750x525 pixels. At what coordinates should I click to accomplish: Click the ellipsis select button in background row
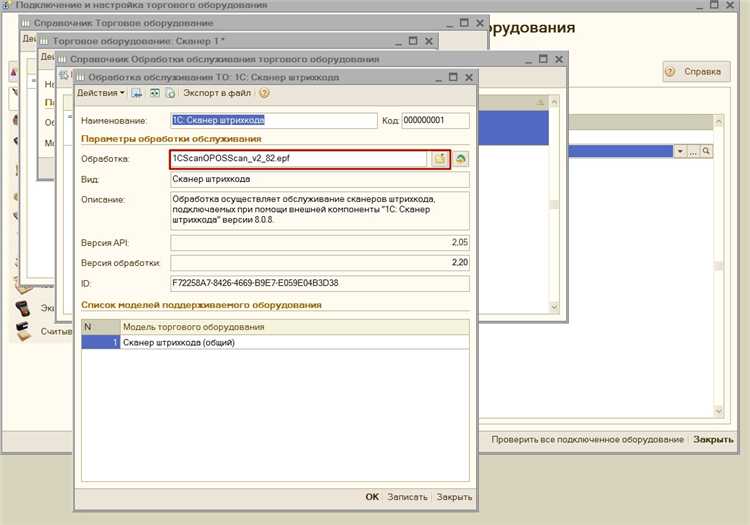[x=693, y=150]
